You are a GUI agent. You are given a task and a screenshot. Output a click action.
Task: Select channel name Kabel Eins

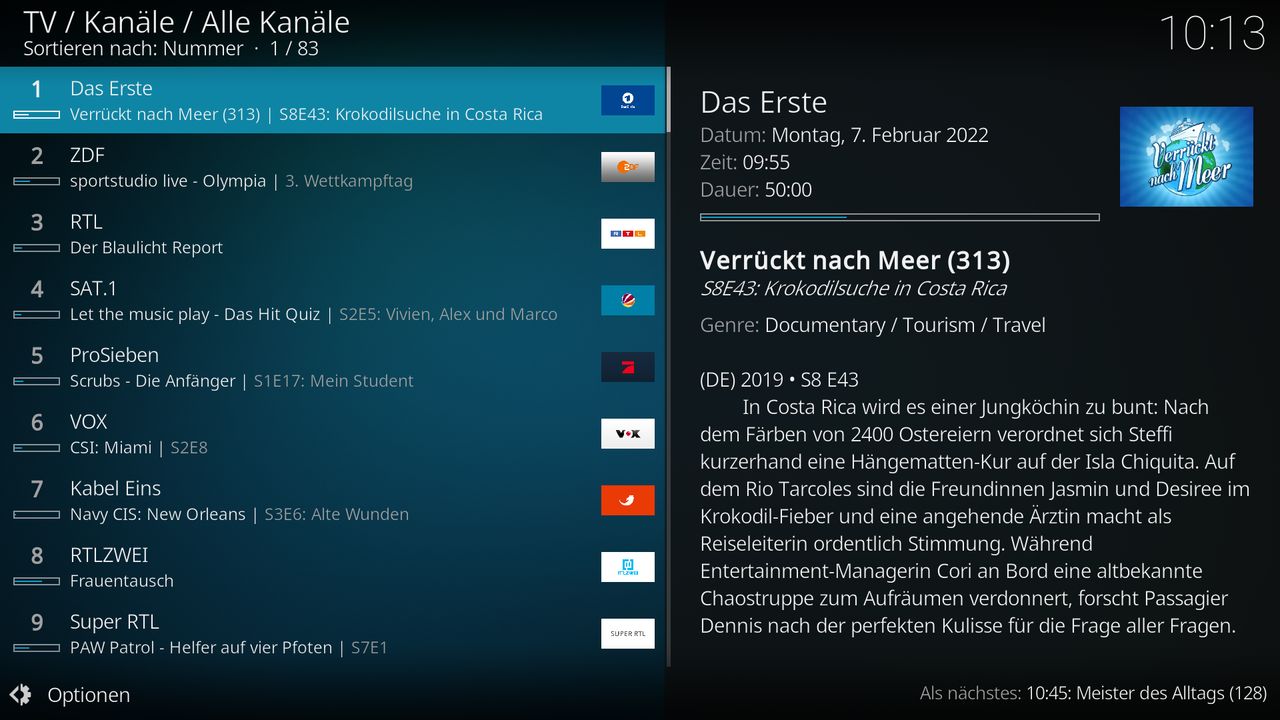[115, 488]
